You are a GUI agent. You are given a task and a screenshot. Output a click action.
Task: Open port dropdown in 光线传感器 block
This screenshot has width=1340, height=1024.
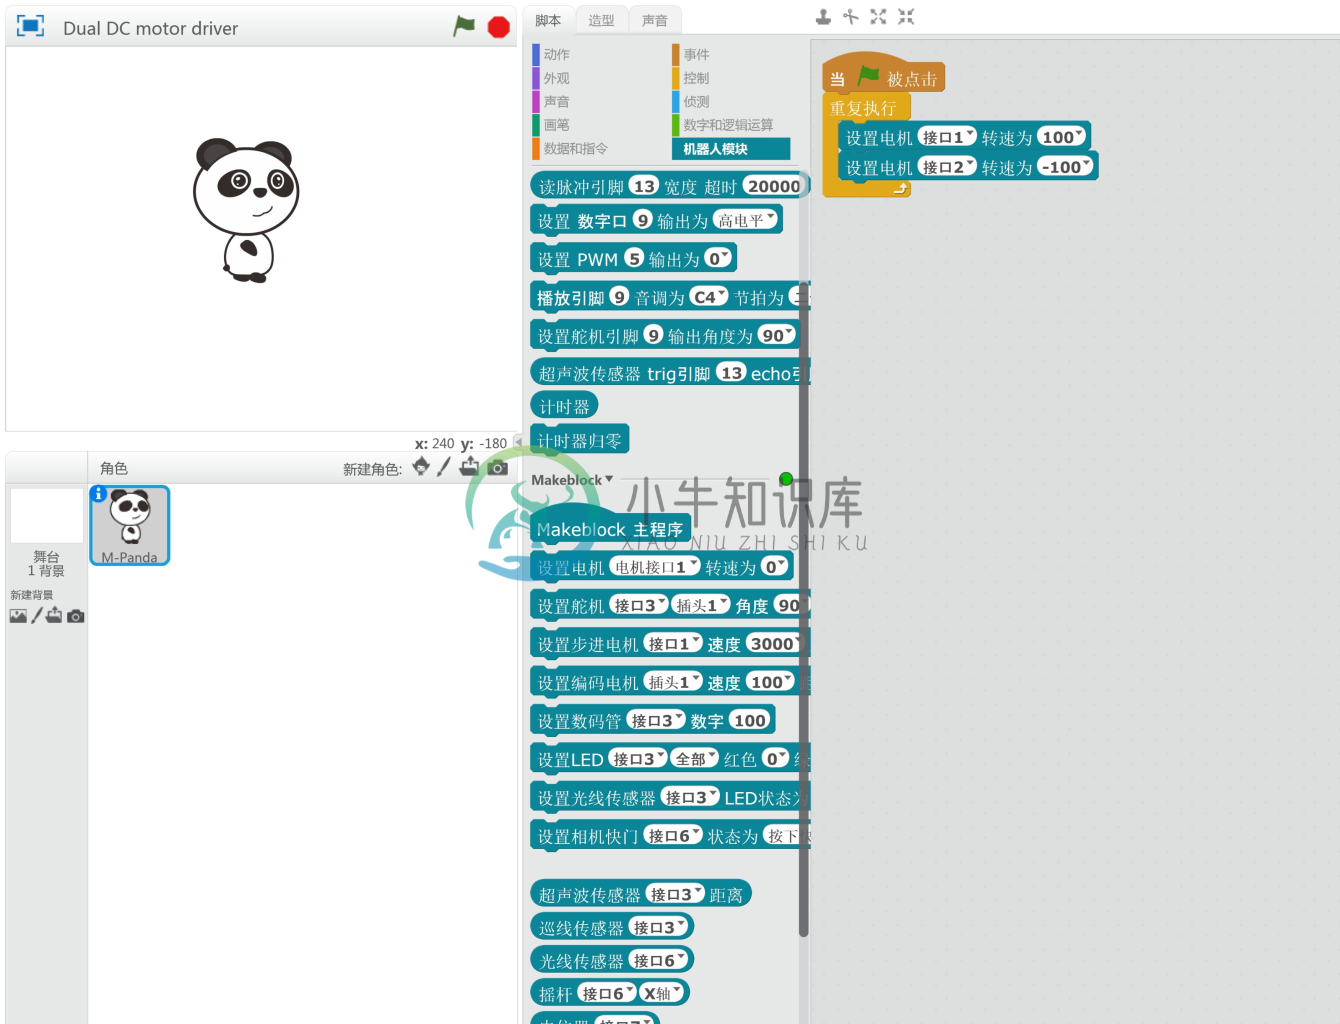(659, 960)
